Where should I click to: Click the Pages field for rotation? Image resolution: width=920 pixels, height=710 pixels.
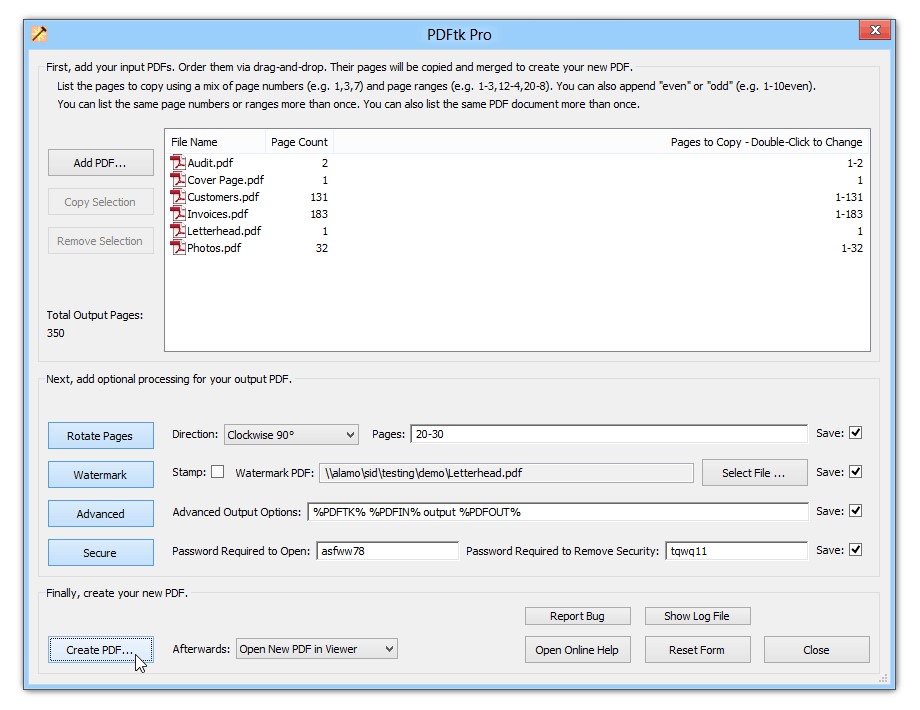pos(608,434)
